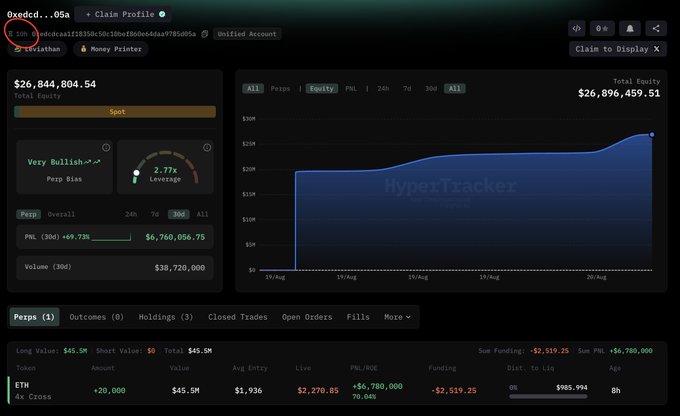The image size is (680, 416).
Task: Set chart range to All
Action: coord(454,88)
